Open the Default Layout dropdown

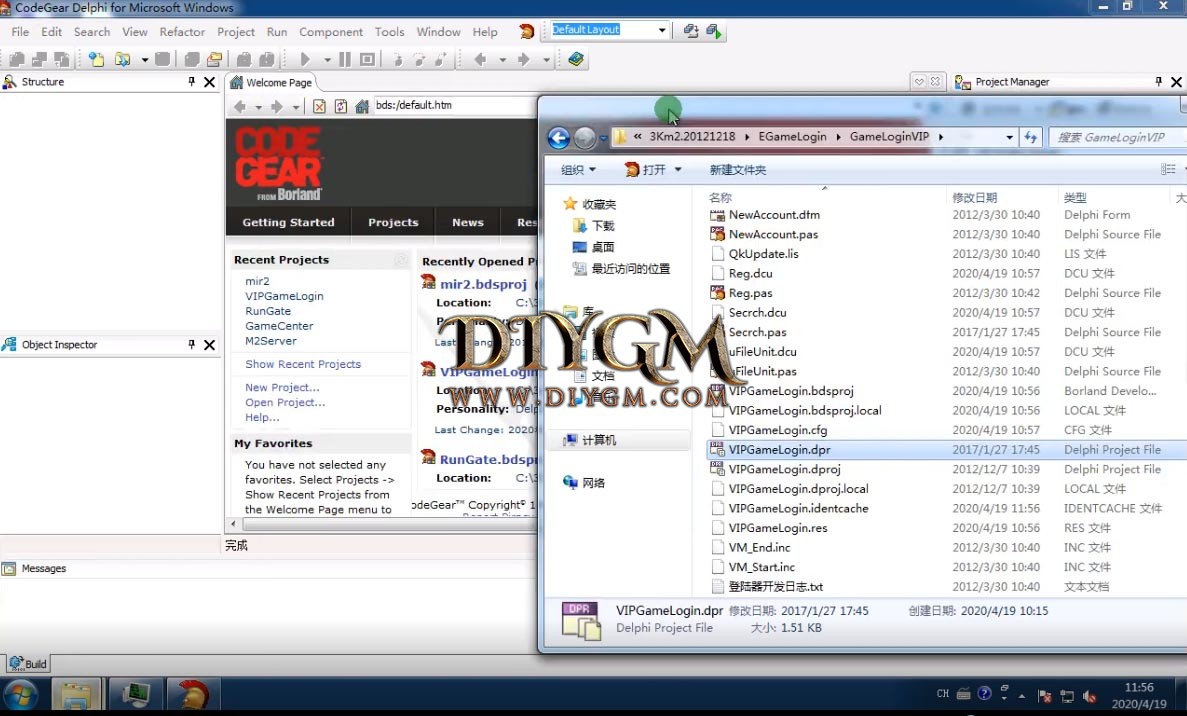pyautogui.click(x=662, y=30)
